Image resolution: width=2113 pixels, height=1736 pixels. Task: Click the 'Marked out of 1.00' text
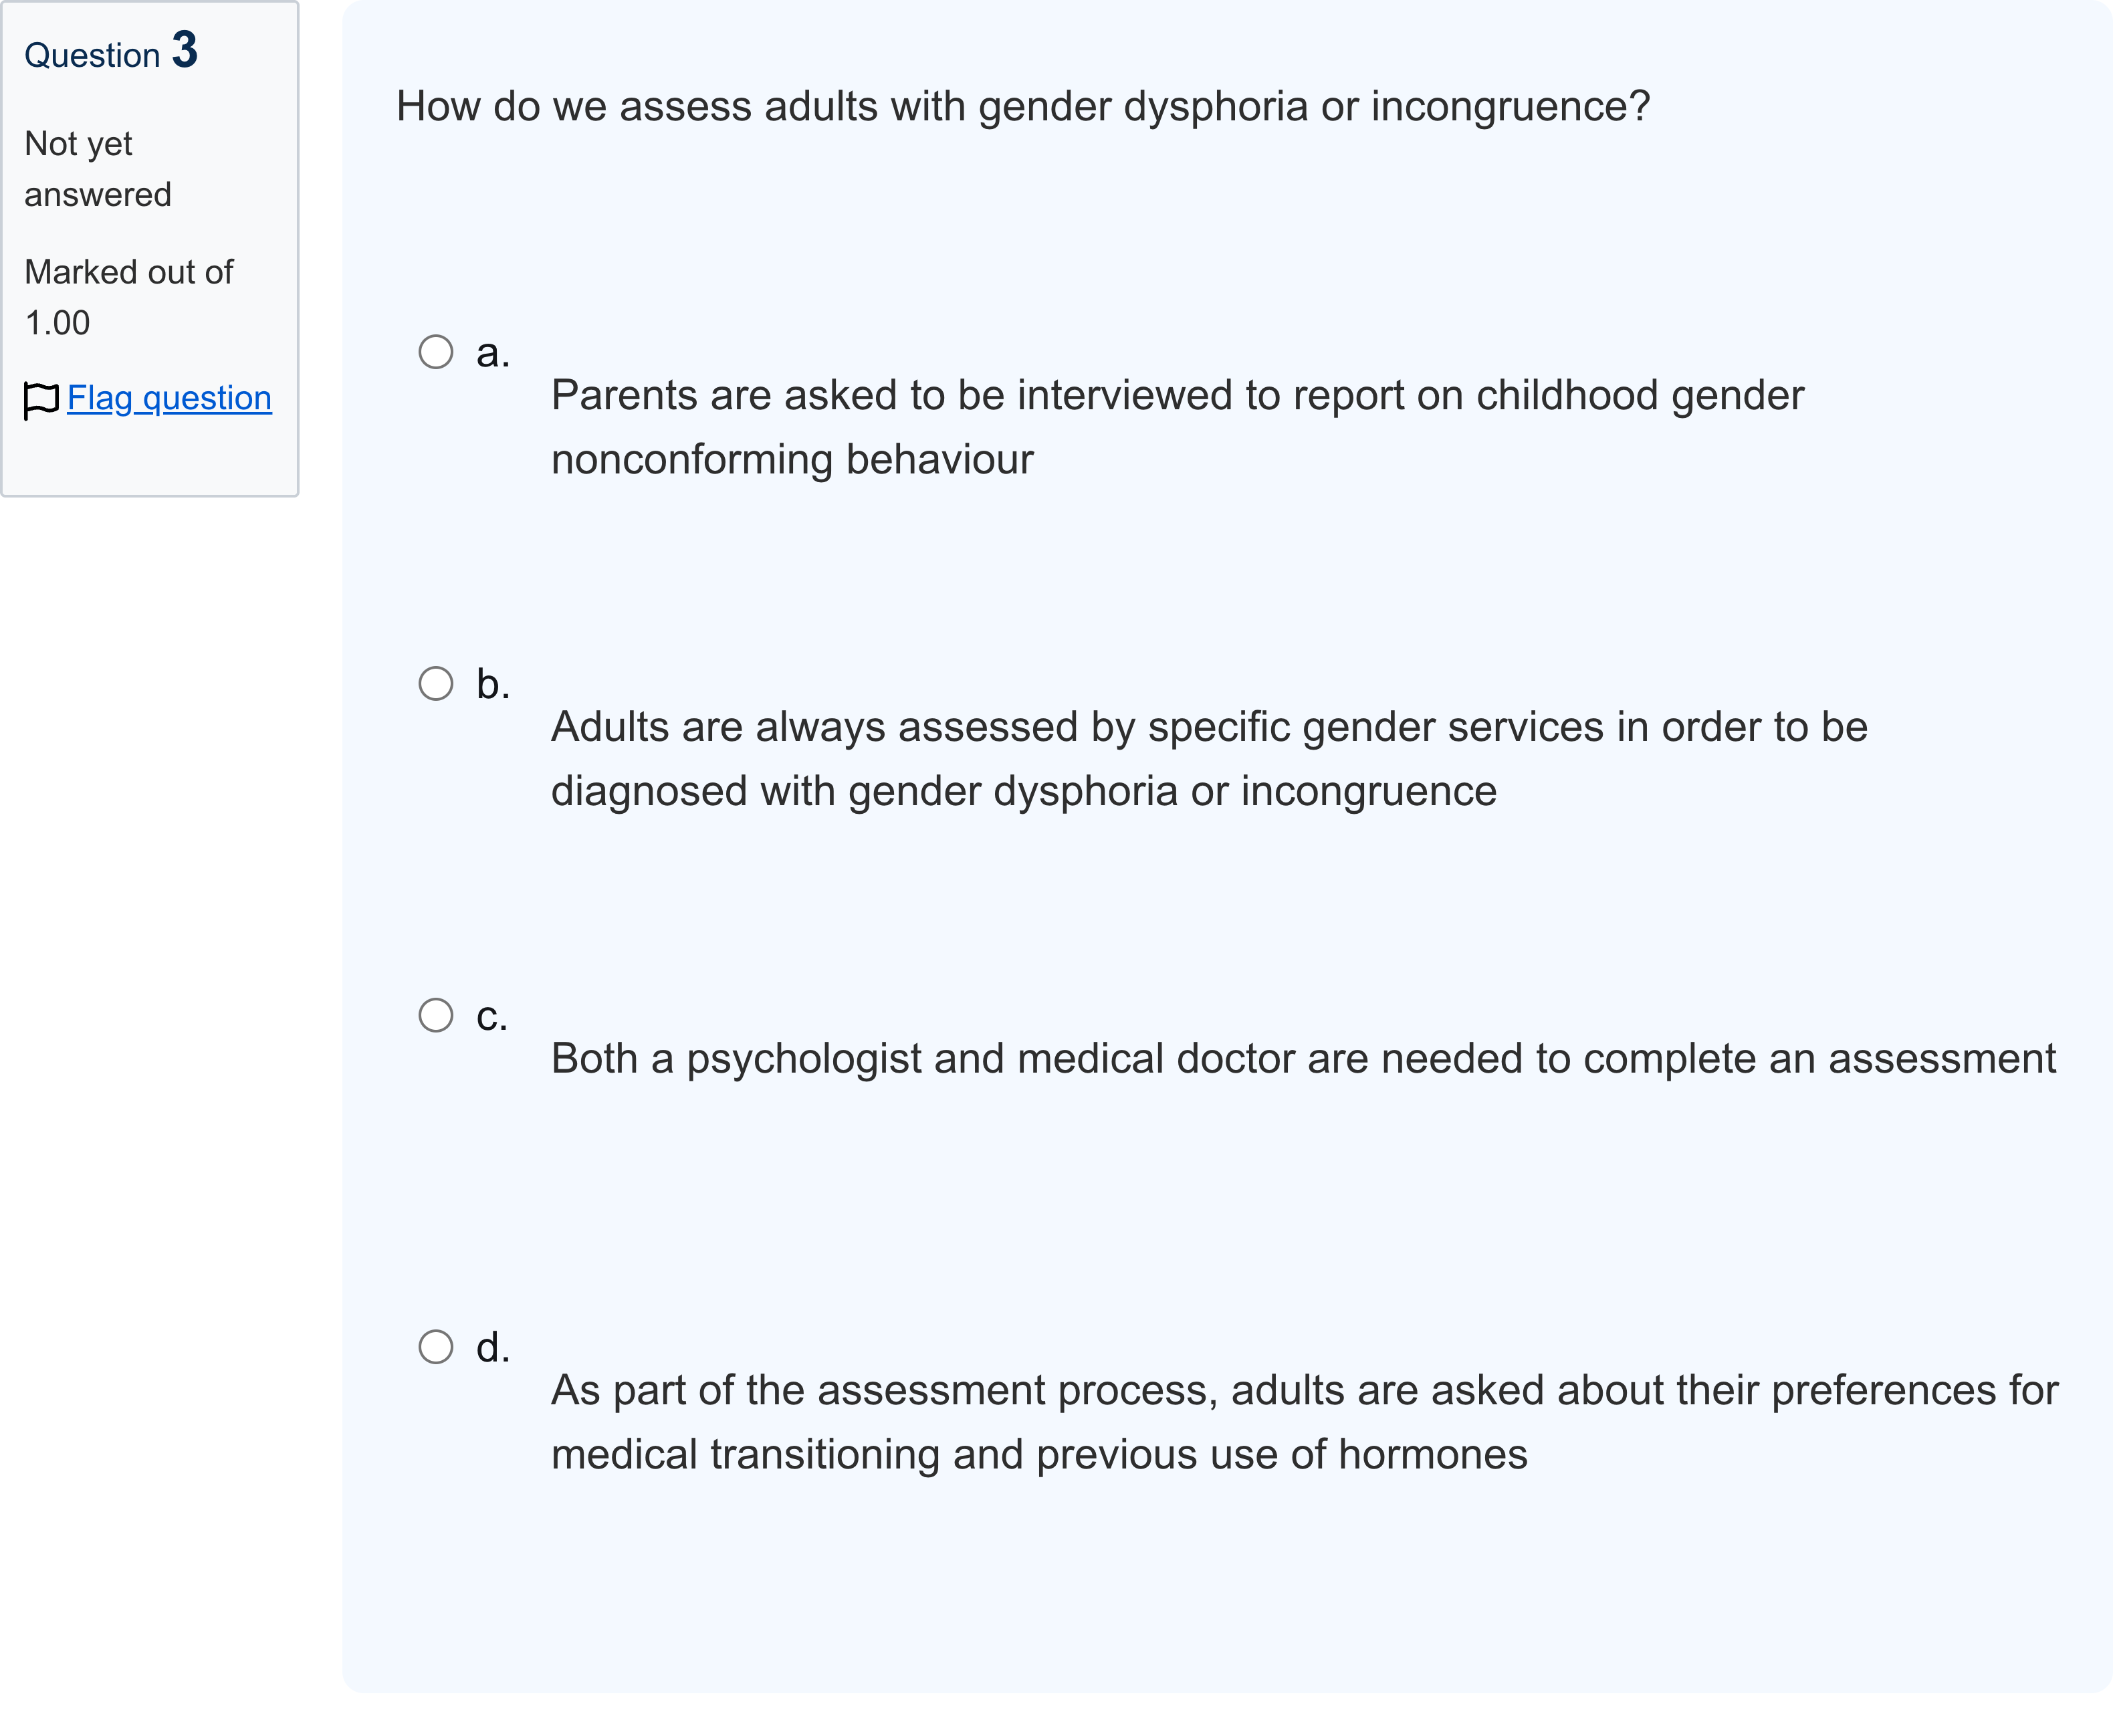128,297
